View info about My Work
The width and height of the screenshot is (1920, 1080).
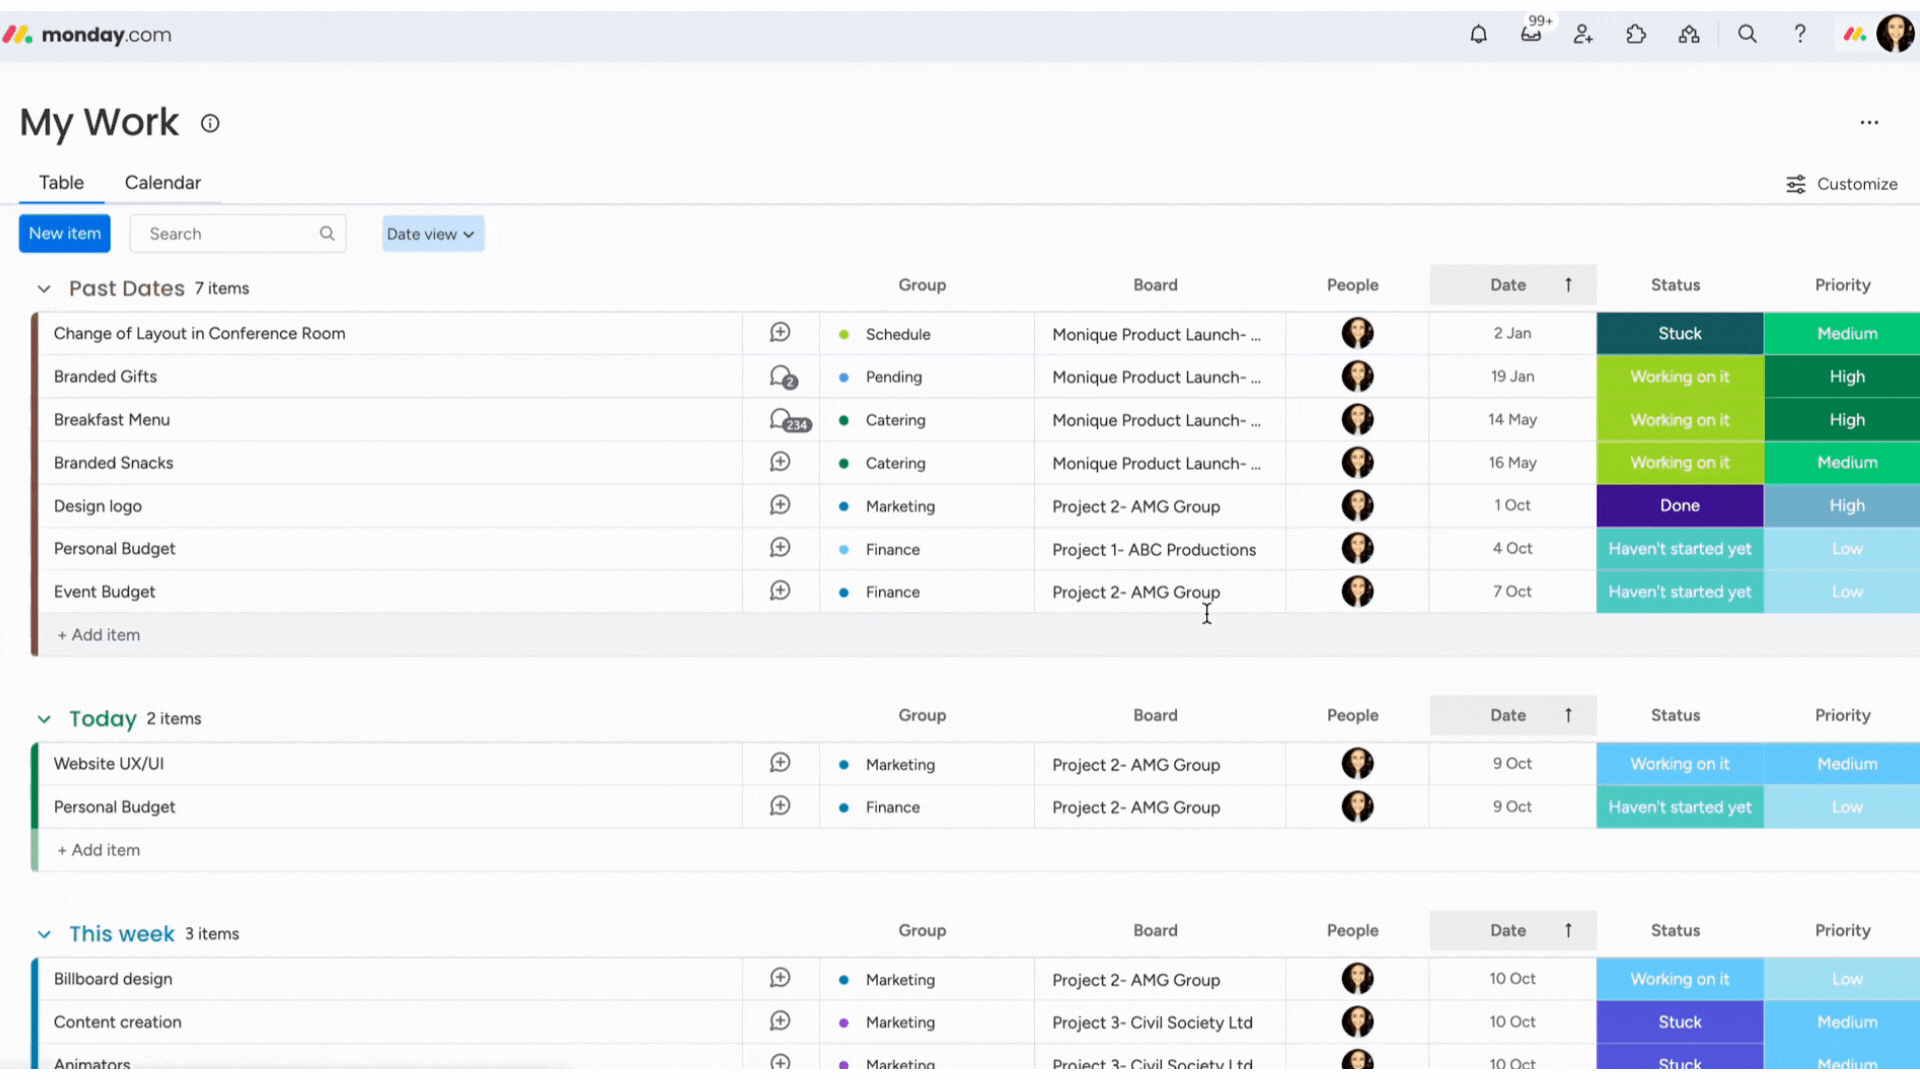pyautogui.click(x=210, y=123)
